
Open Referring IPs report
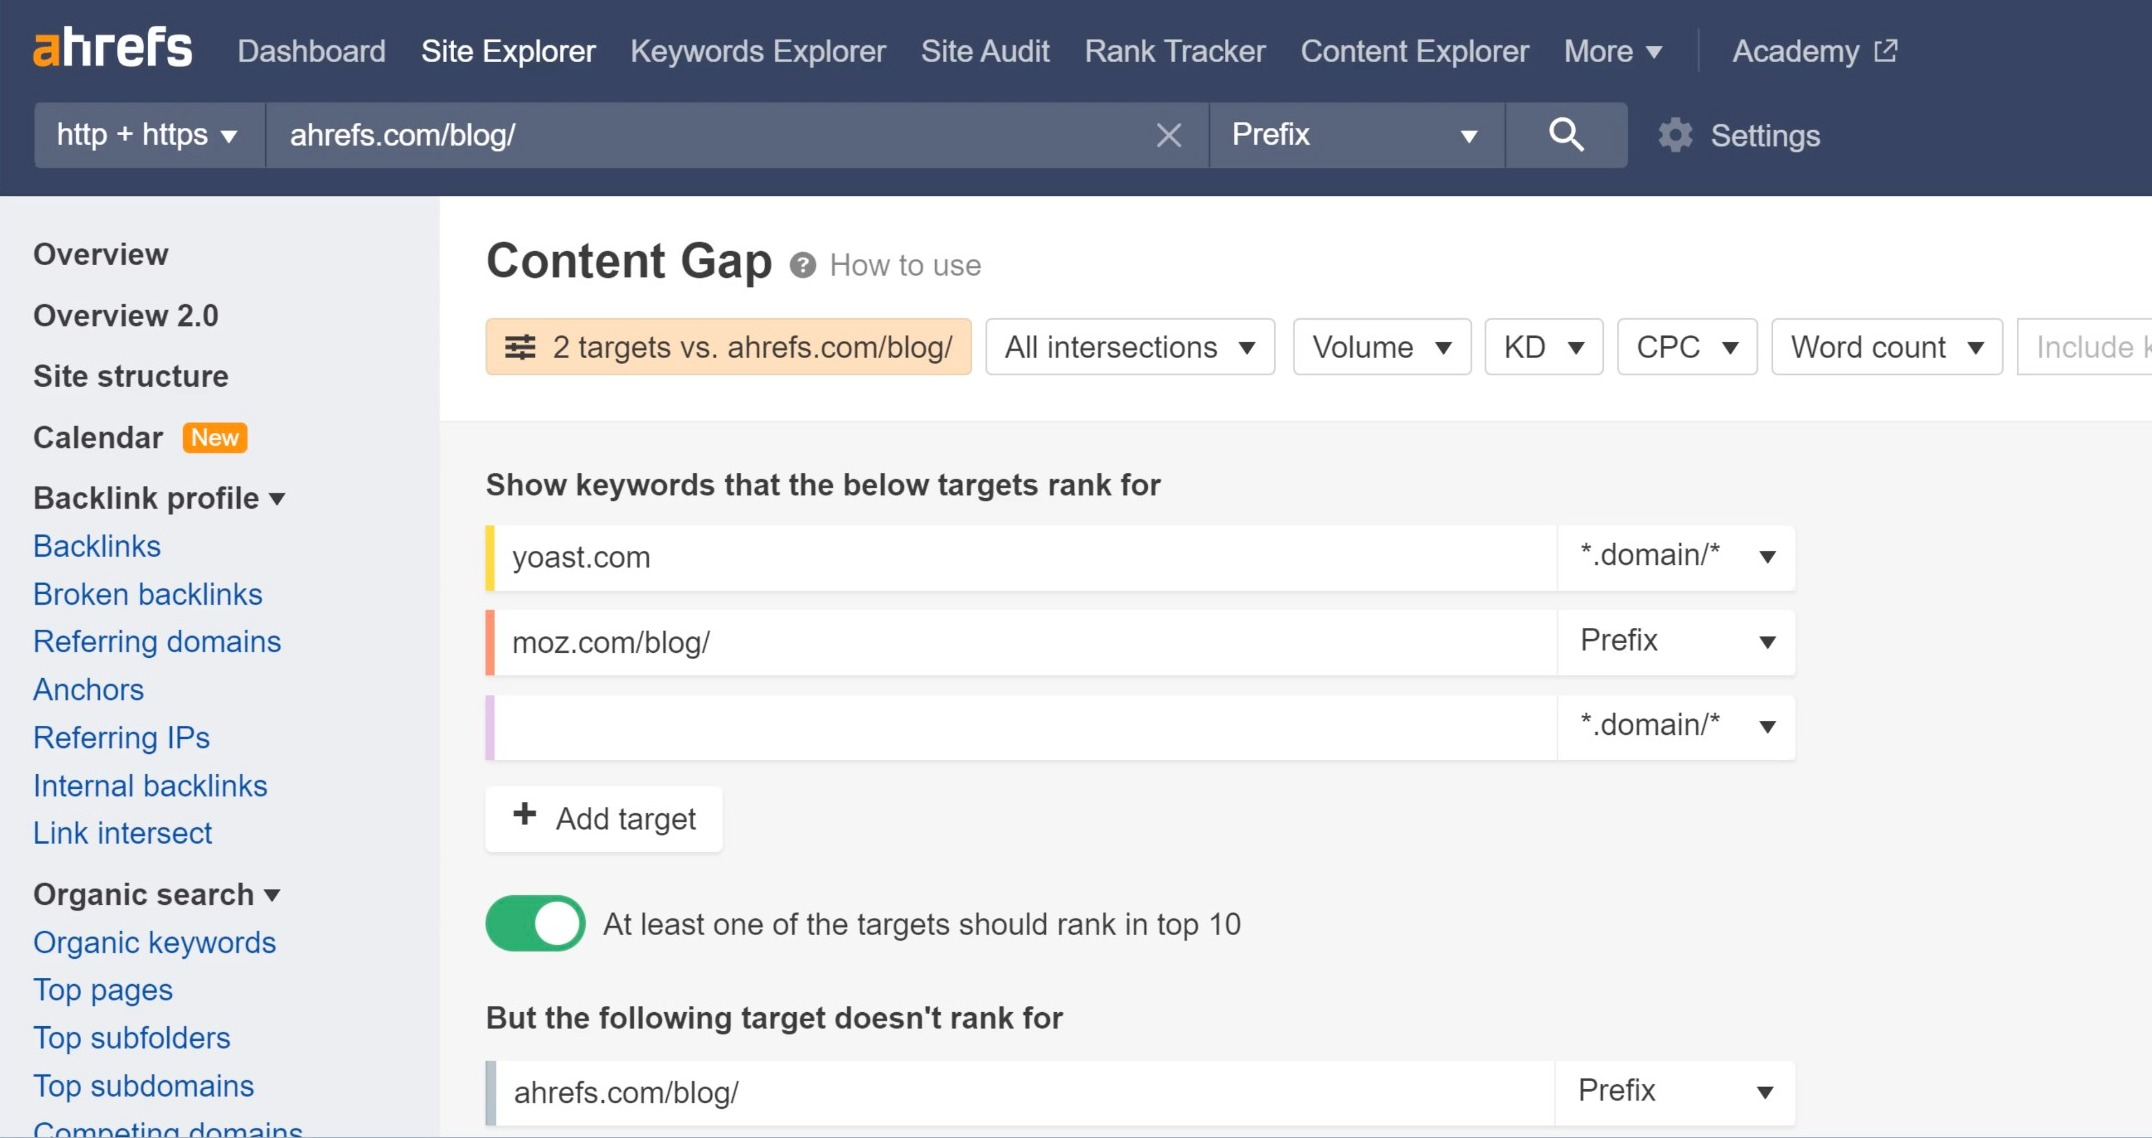pos(122,737)
